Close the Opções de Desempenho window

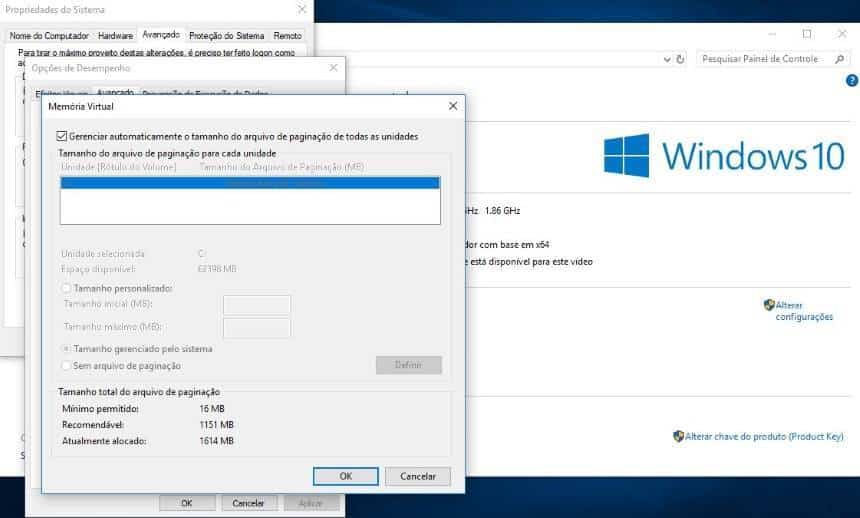pos(333,67)
